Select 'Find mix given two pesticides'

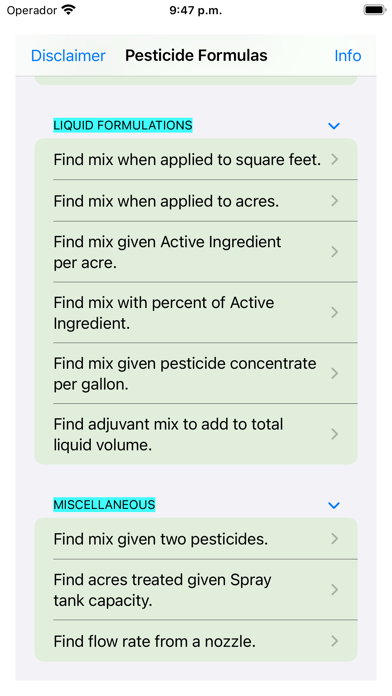point(196,539)
